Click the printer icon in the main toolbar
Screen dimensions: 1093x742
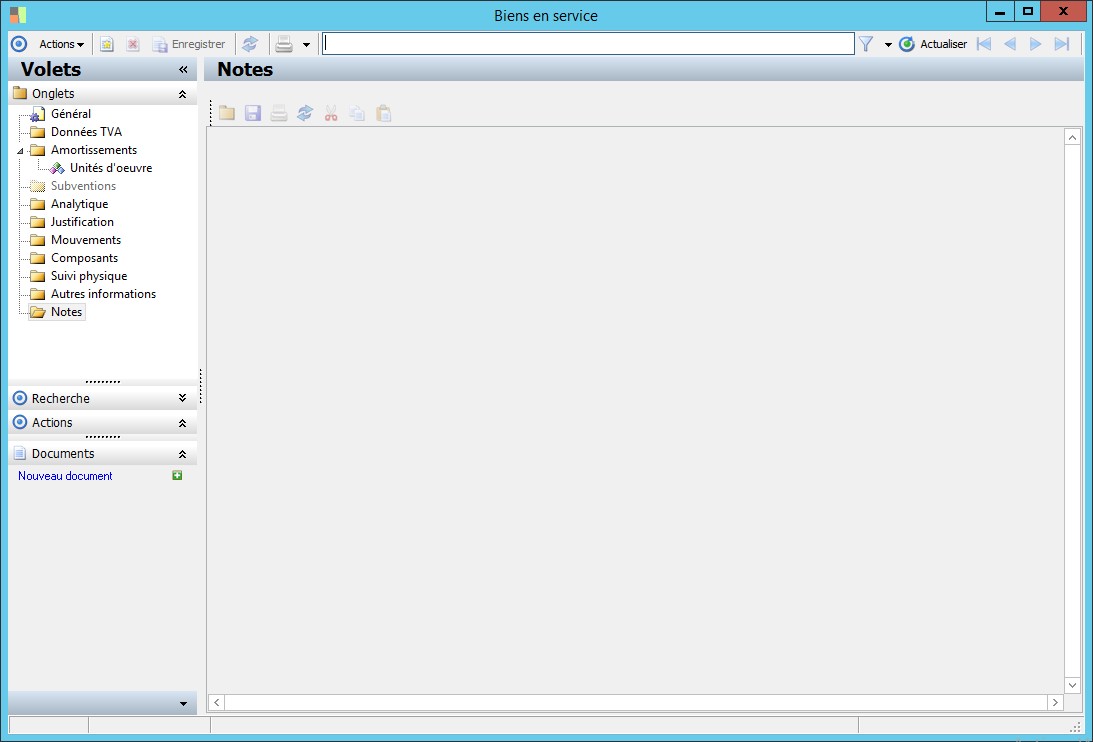284,44
